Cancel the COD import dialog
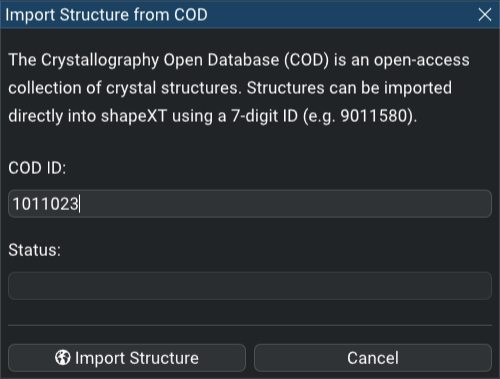 [373, 358]
